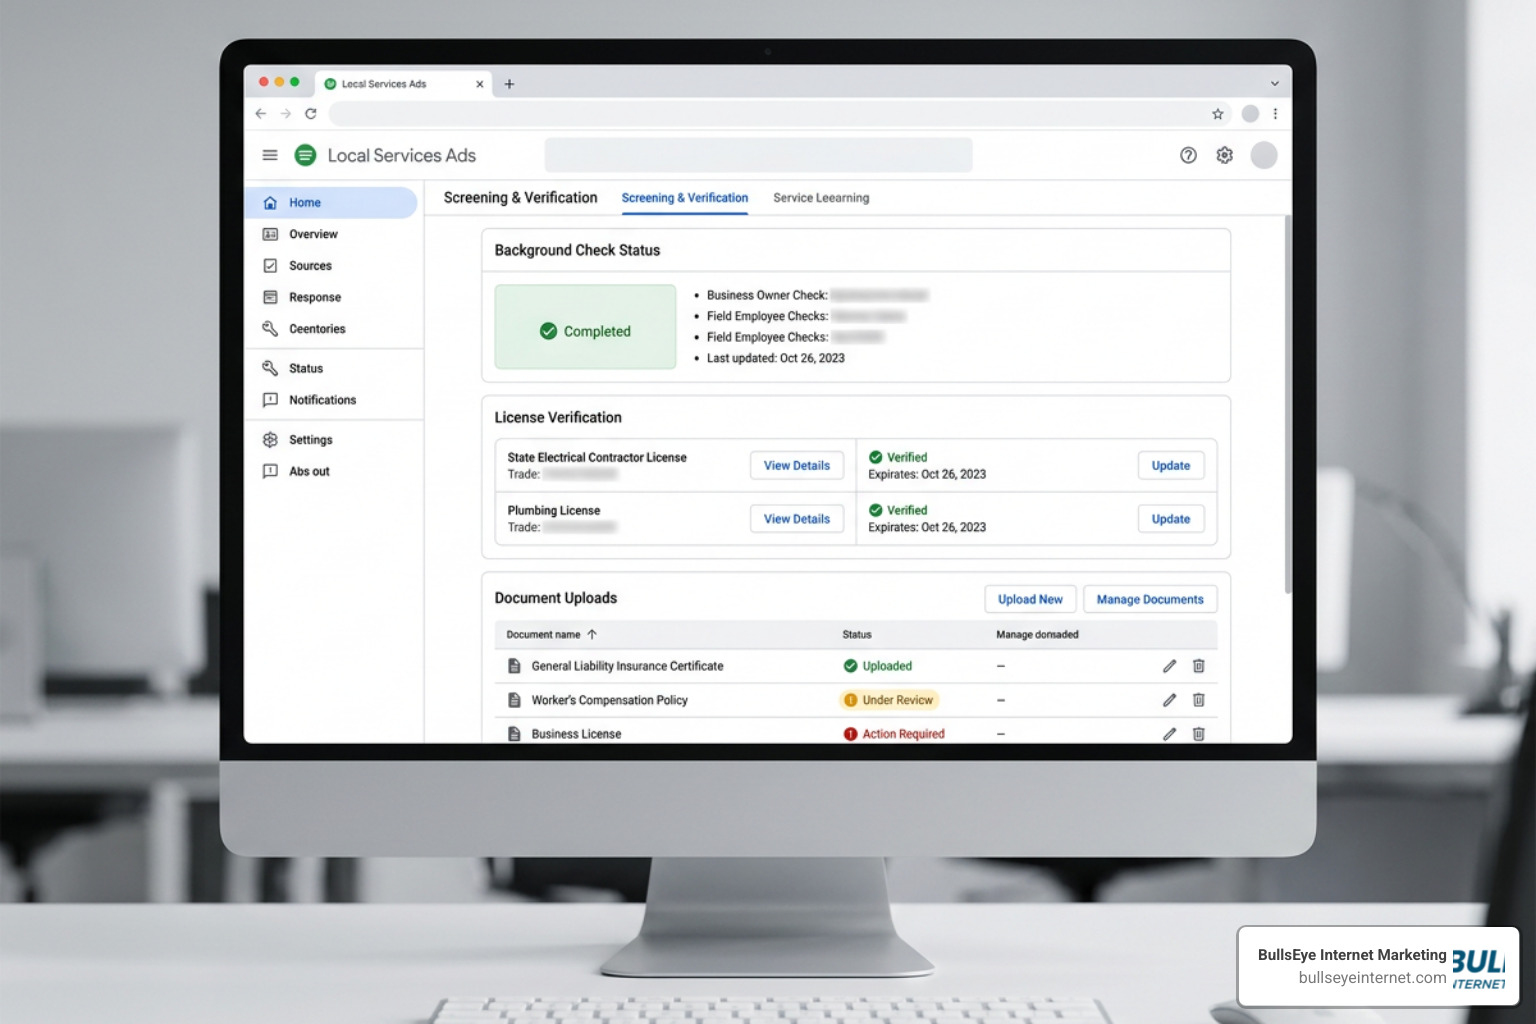Screen dimensions: 1536x1024
Task: Edit the Business License document
Action: [1169, 734]
